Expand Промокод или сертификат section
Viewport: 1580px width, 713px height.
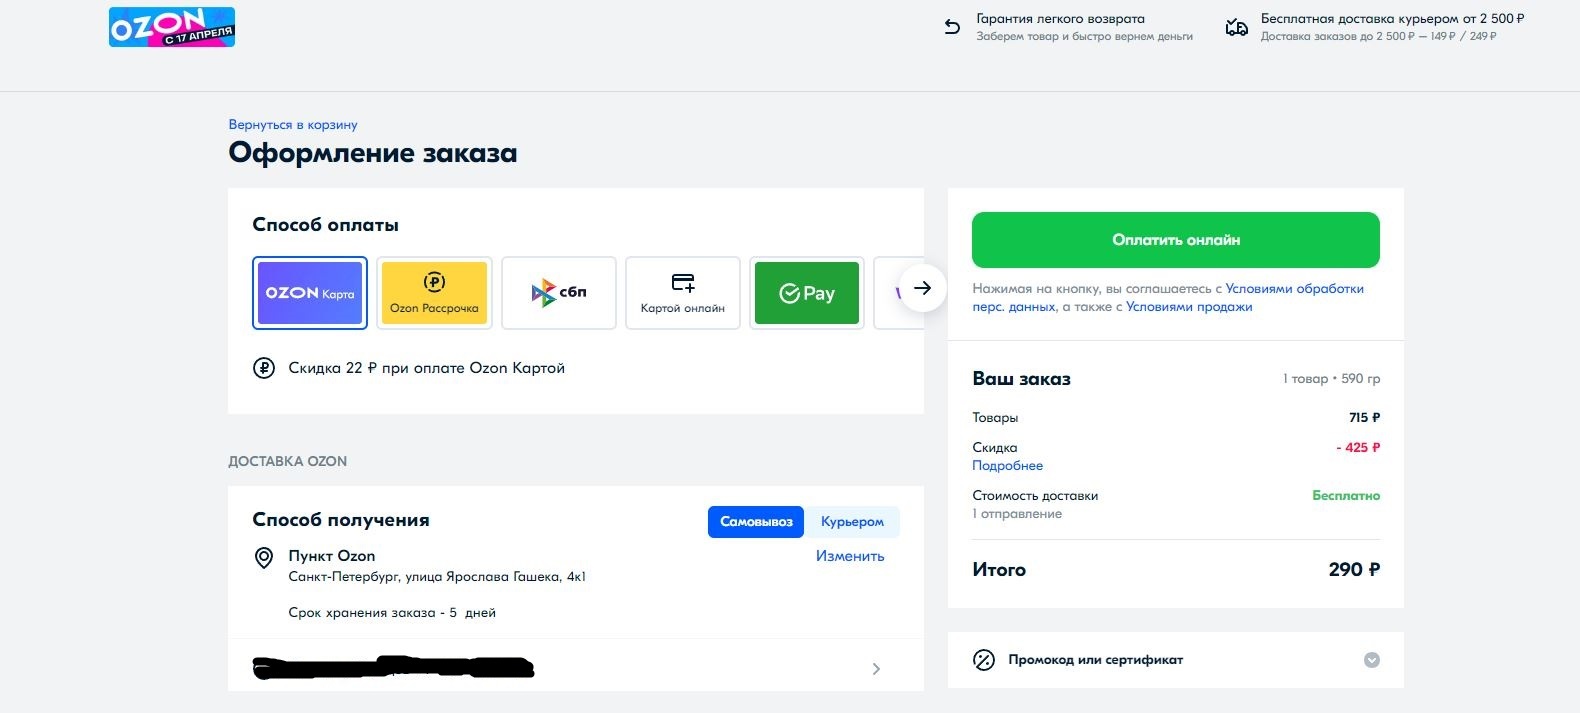(1176, 660)
